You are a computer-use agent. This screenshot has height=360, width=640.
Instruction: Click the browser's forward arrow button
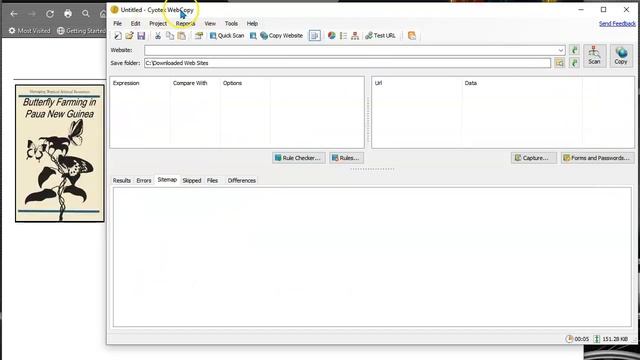pyautogui.click(x=32, y=14)
